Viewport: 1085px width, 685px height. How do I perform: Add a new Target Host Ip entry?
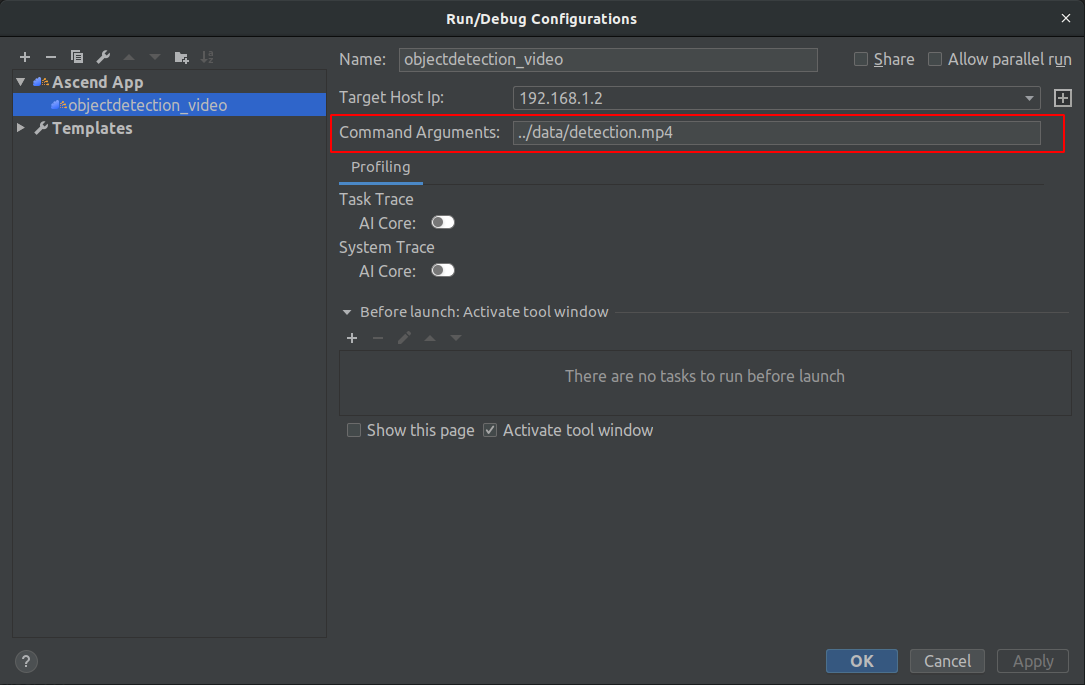tap(1062, 97)
